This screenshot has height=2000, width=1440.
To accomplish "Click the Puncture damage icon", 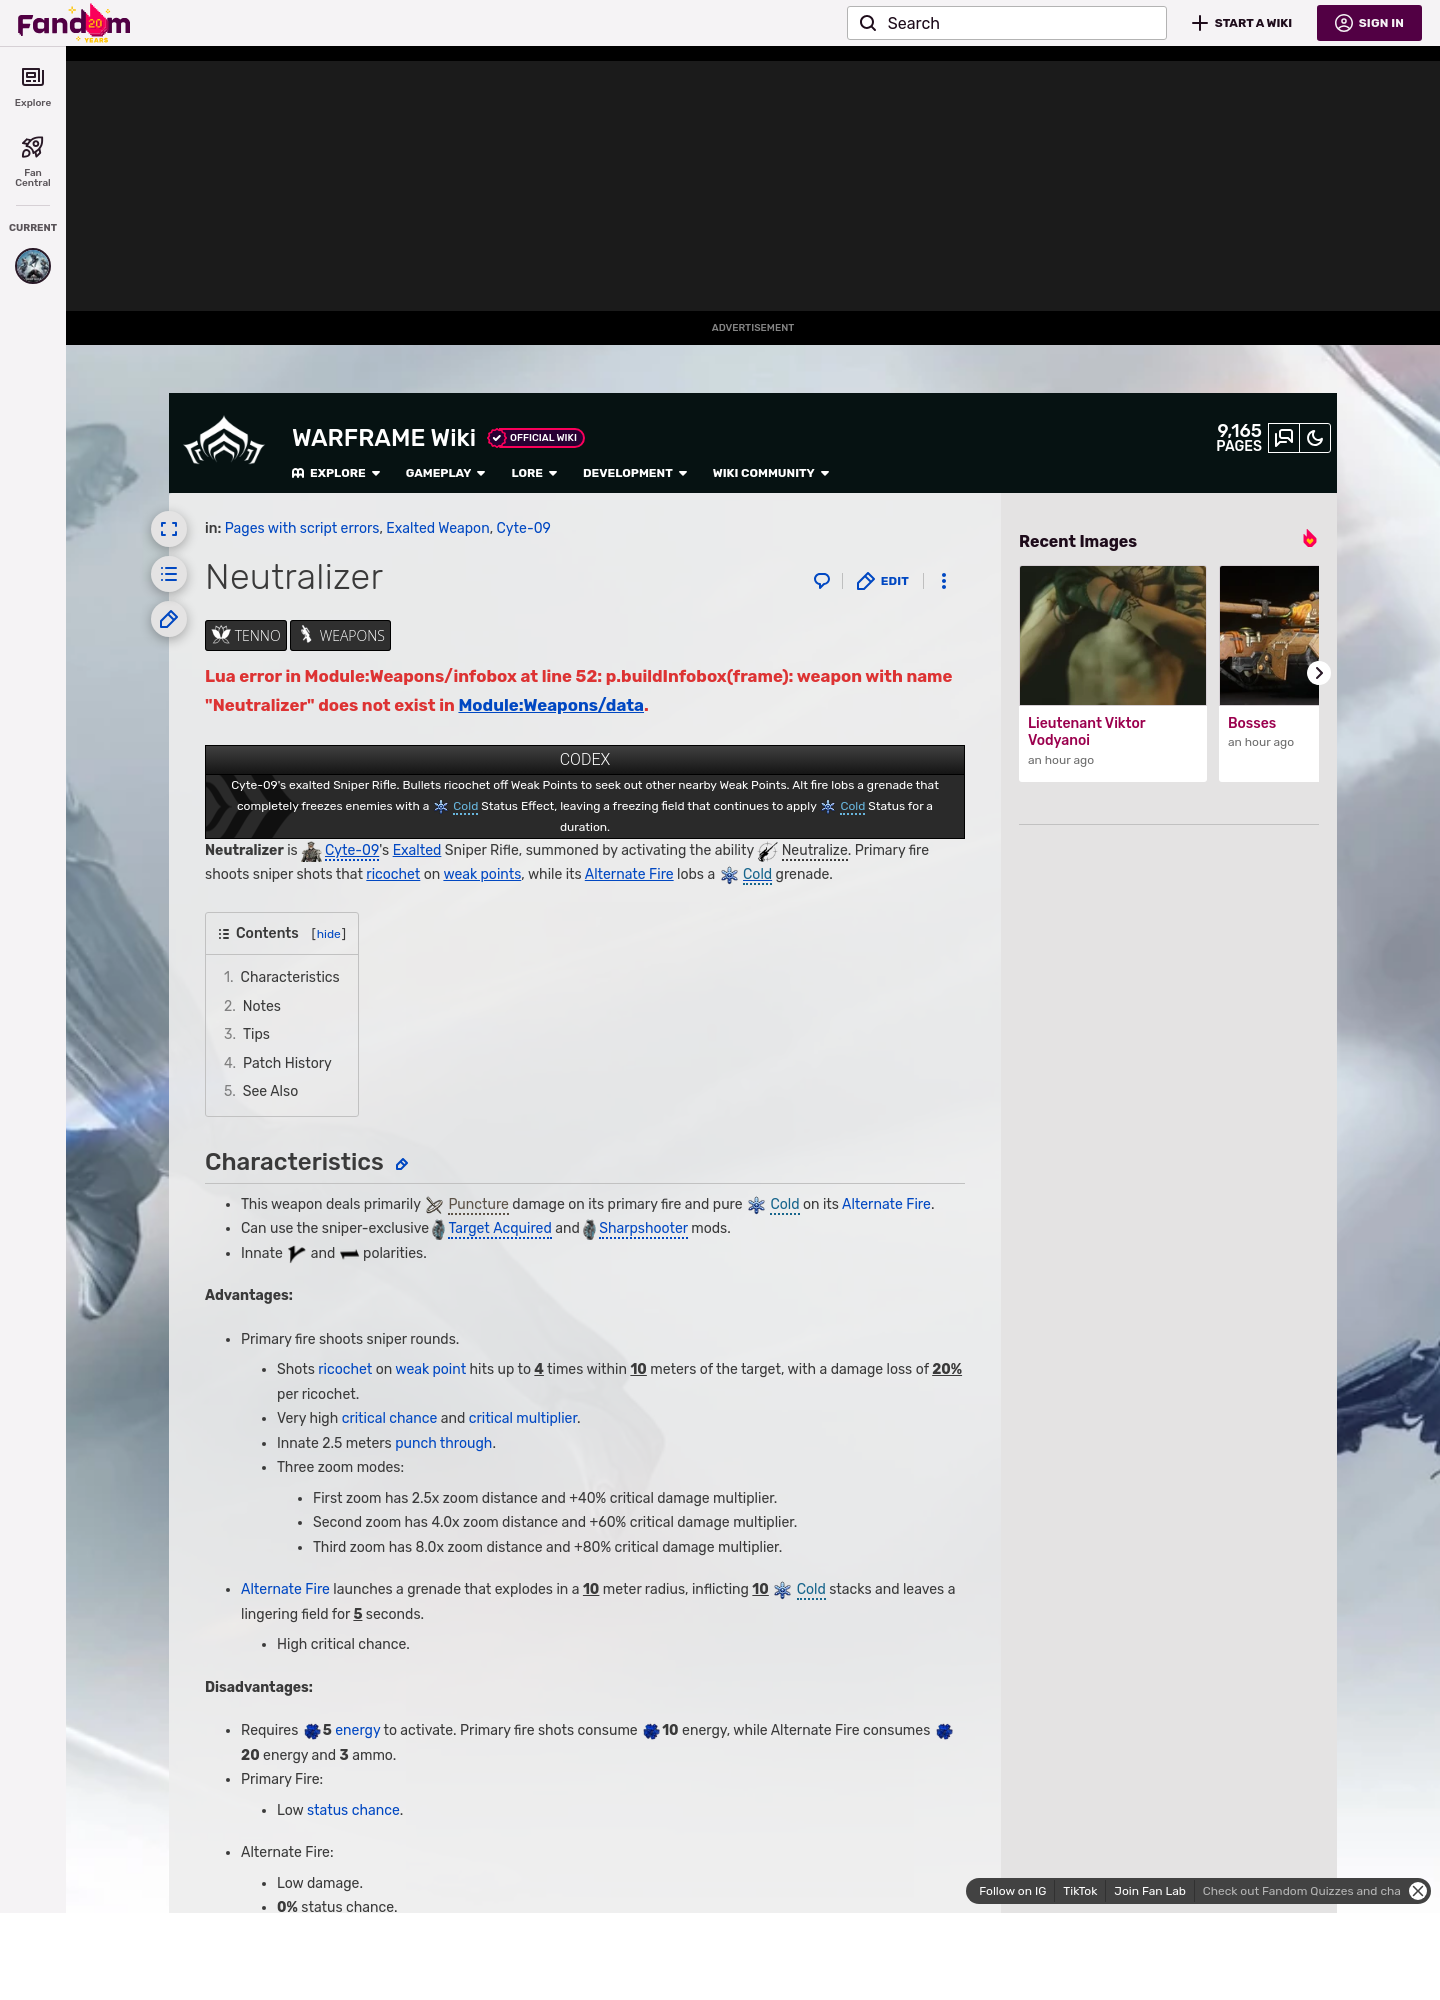I will pyautogui.click(x=434, y=1205).
